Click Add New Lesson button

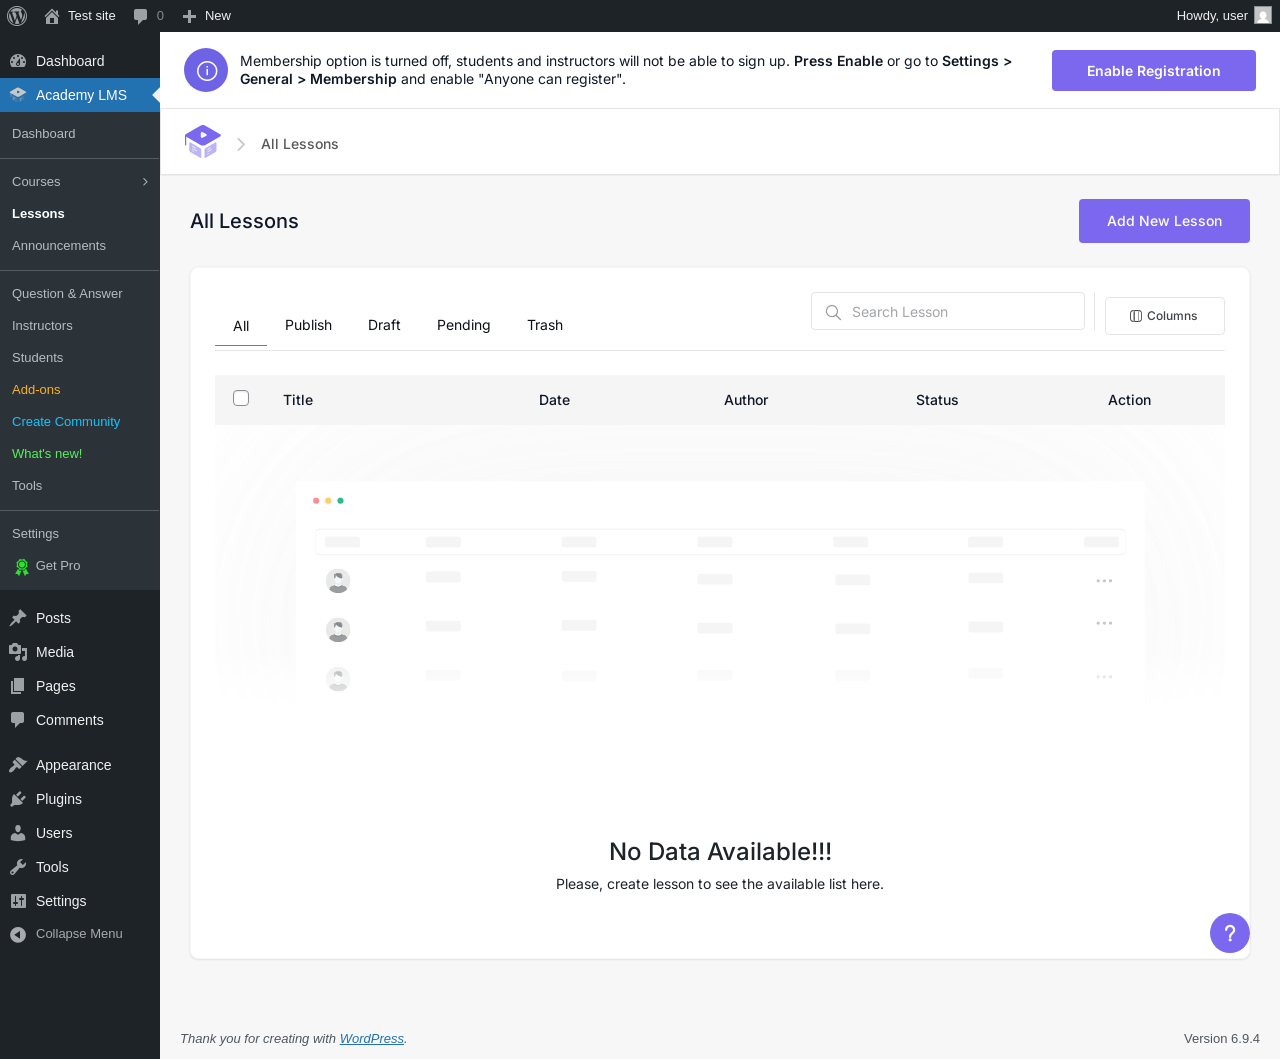pyautogui.click(x=1164, y=221)
